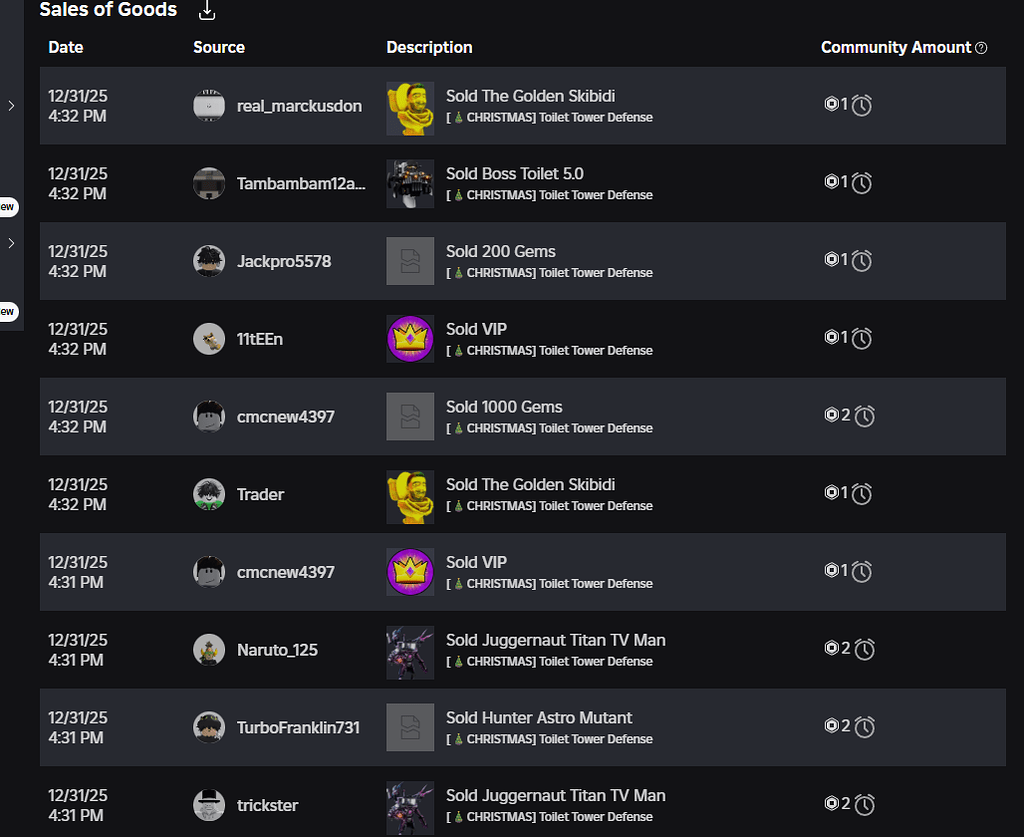The image size is (1024, 837).
Task: Click the pending clock icon on the top sale row
Action: click(860, 104)
